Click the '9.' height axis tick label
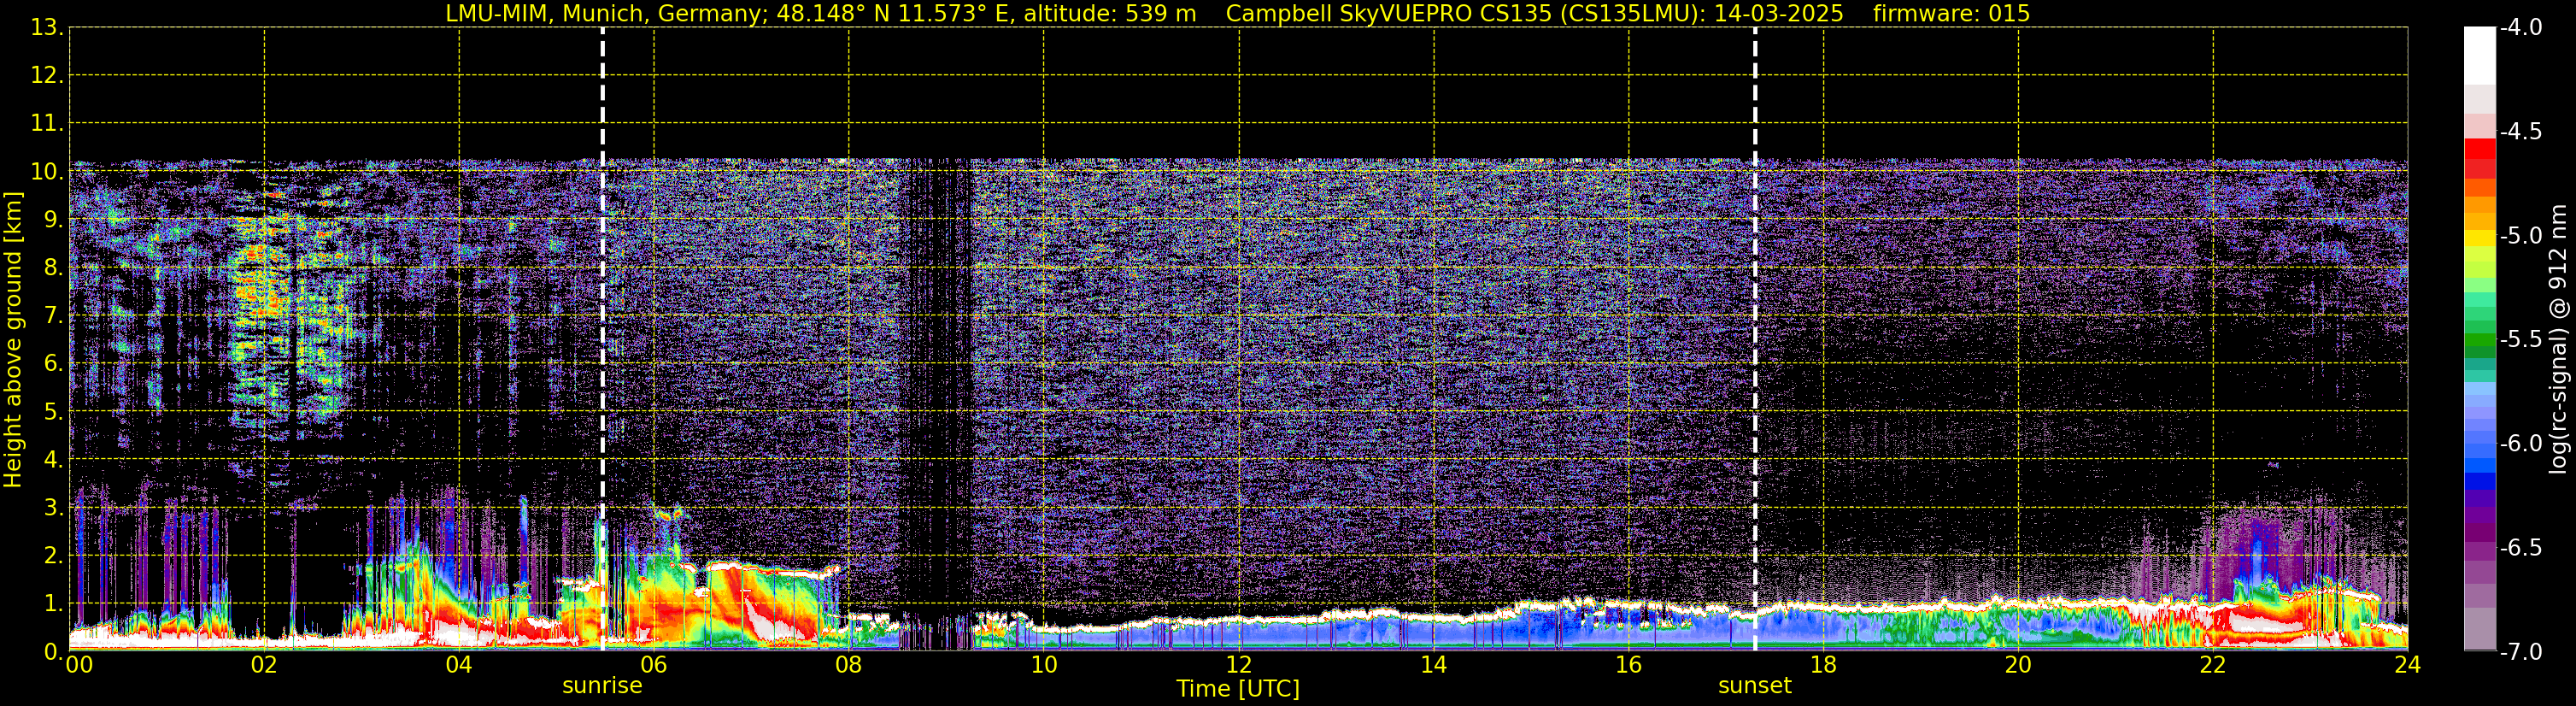This screenshot has height=706, width=2576. (x=53, y=220)
